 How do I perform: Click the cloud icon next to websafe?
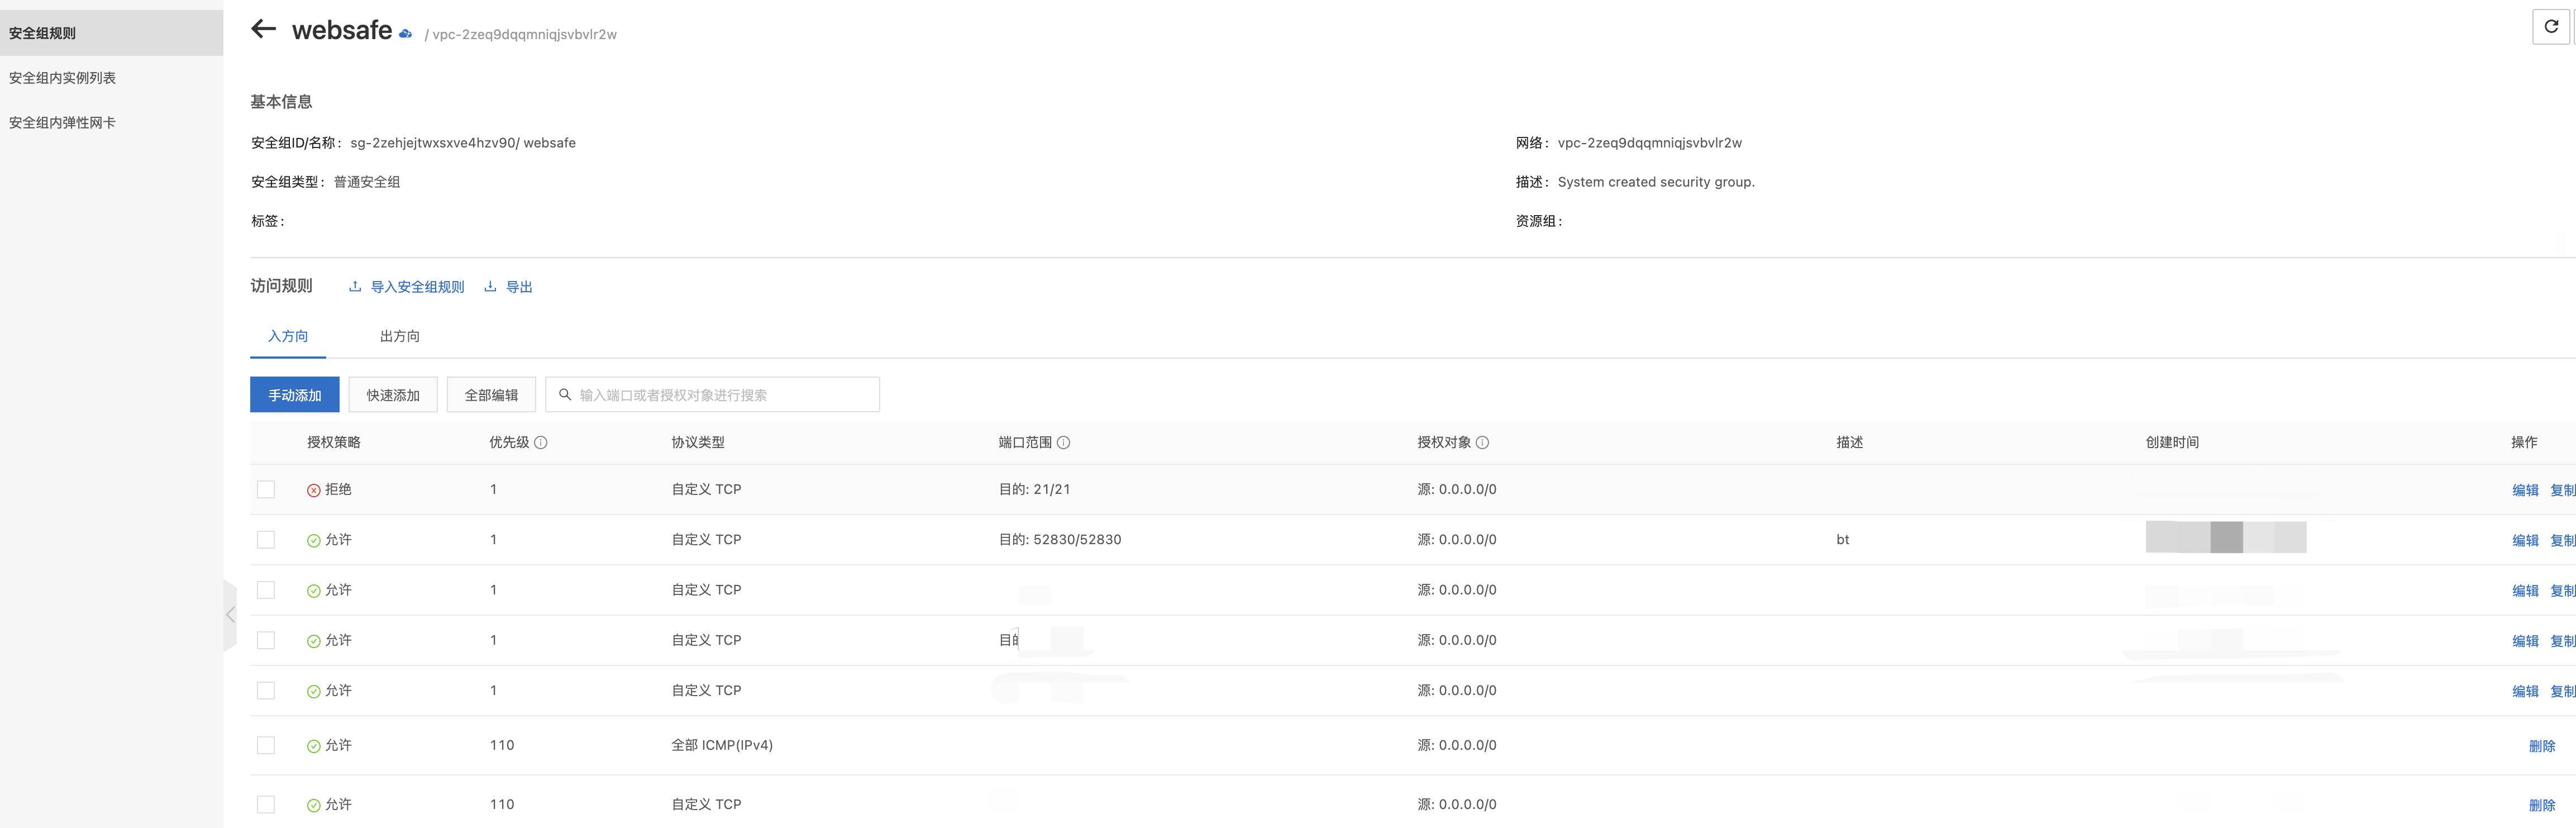pyautogui.click(x=405, y=34)
